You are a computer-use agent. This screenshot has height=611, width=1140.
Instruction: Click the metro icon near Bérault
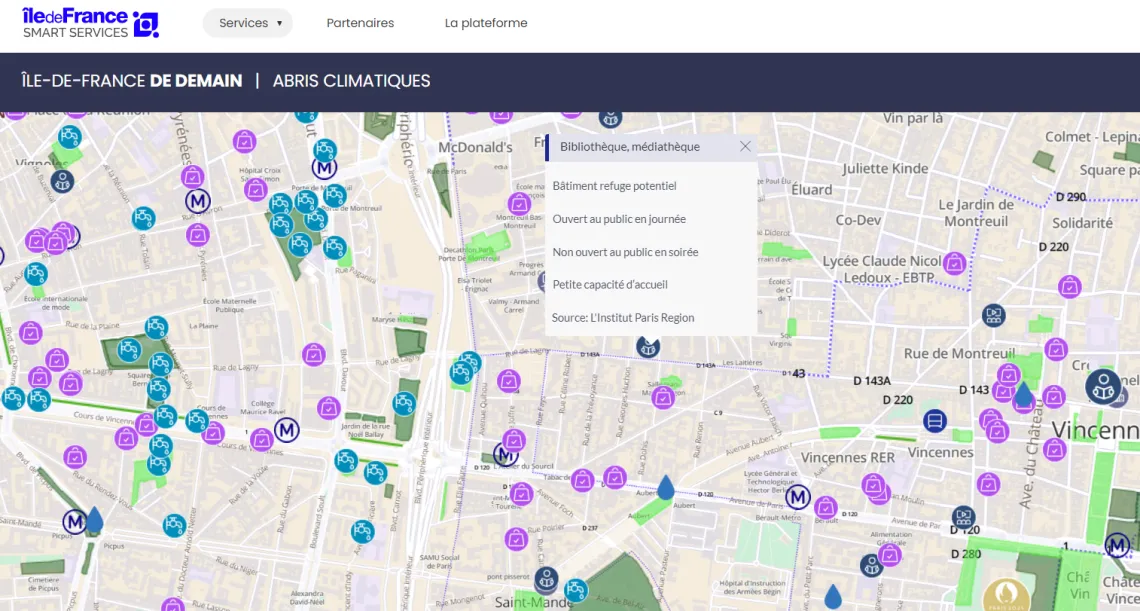pos(797,497)
